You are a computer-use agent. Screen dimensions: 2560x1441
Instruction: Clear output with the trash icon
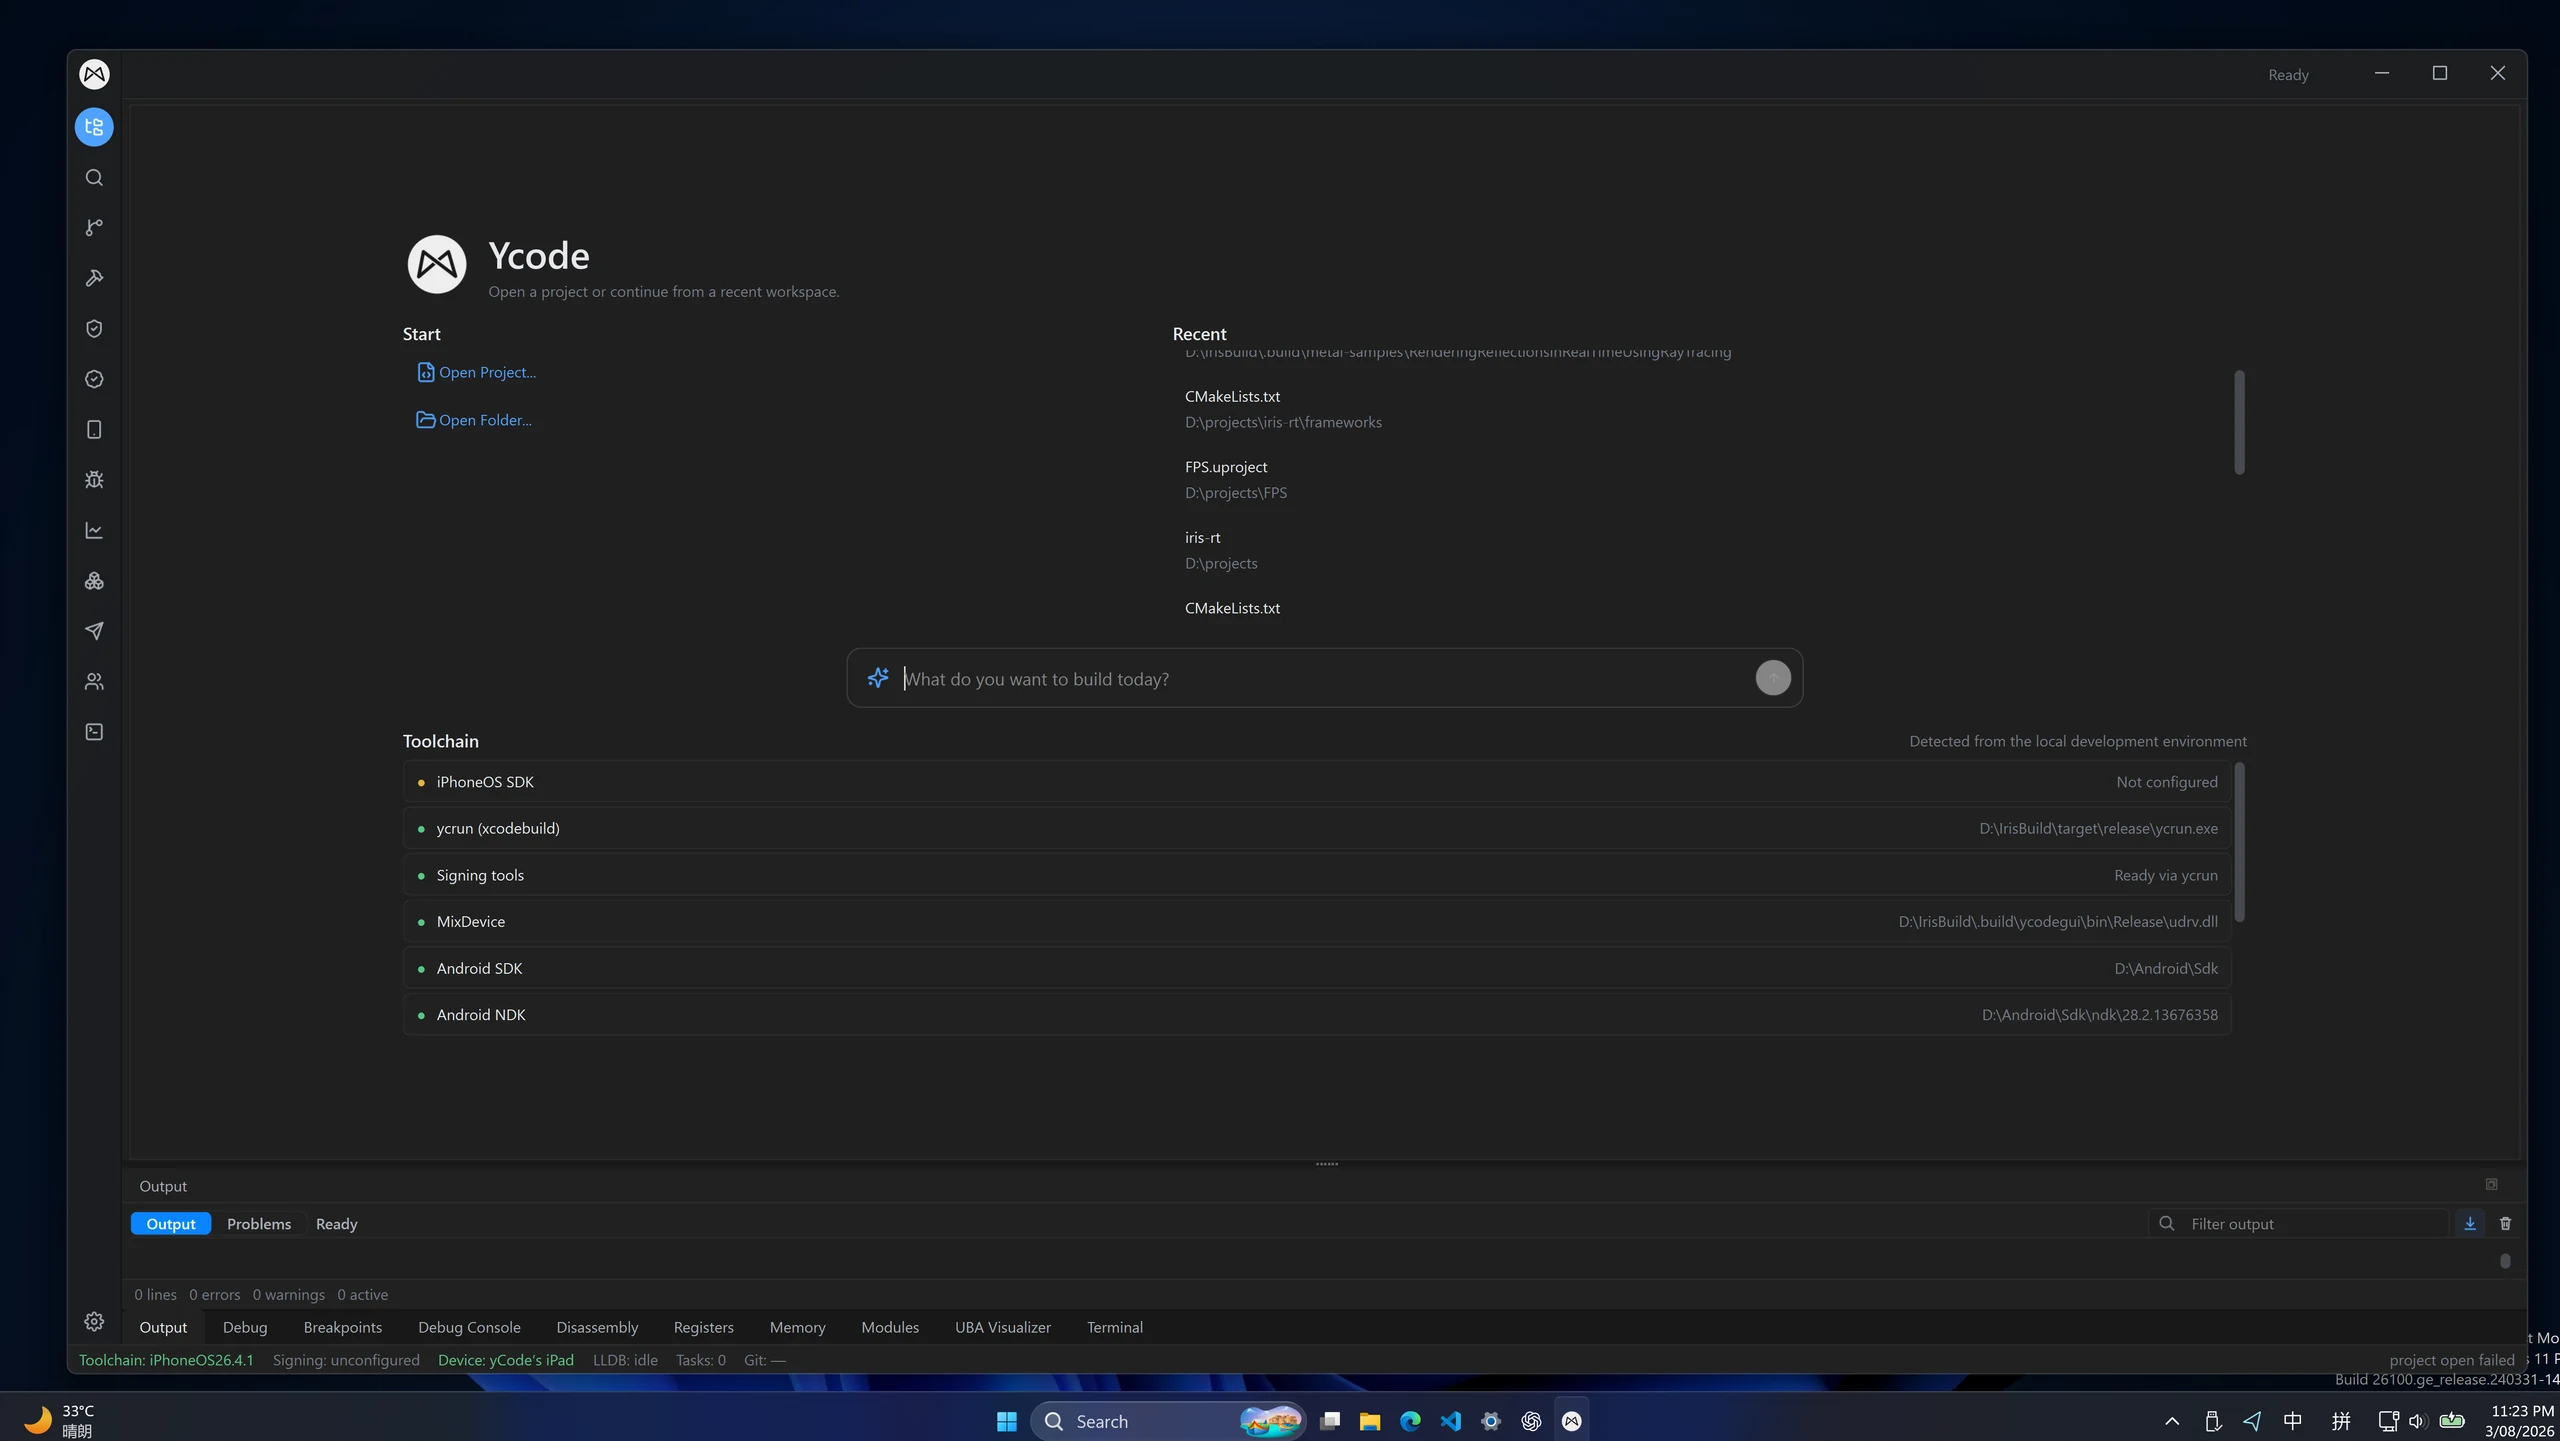[x=2505, y=1224]
